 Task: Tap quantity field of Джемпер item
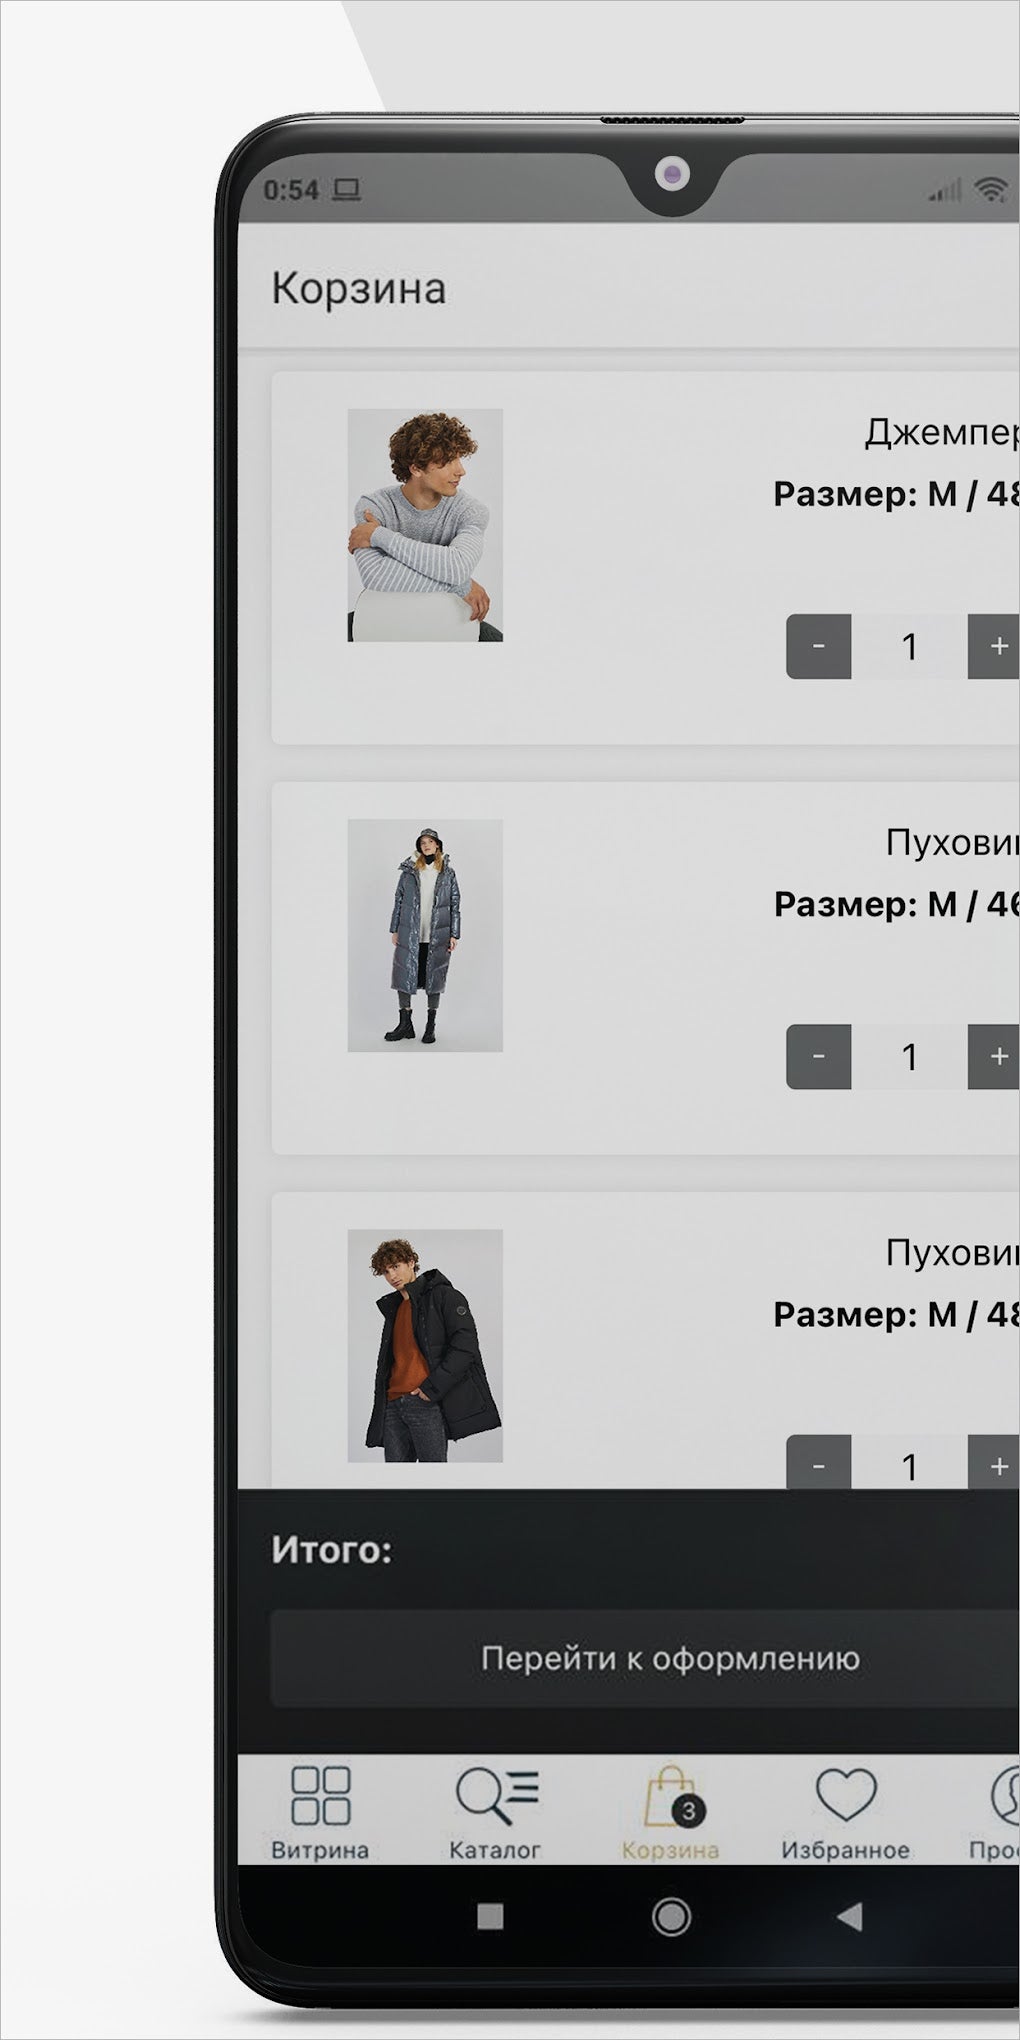909,647
